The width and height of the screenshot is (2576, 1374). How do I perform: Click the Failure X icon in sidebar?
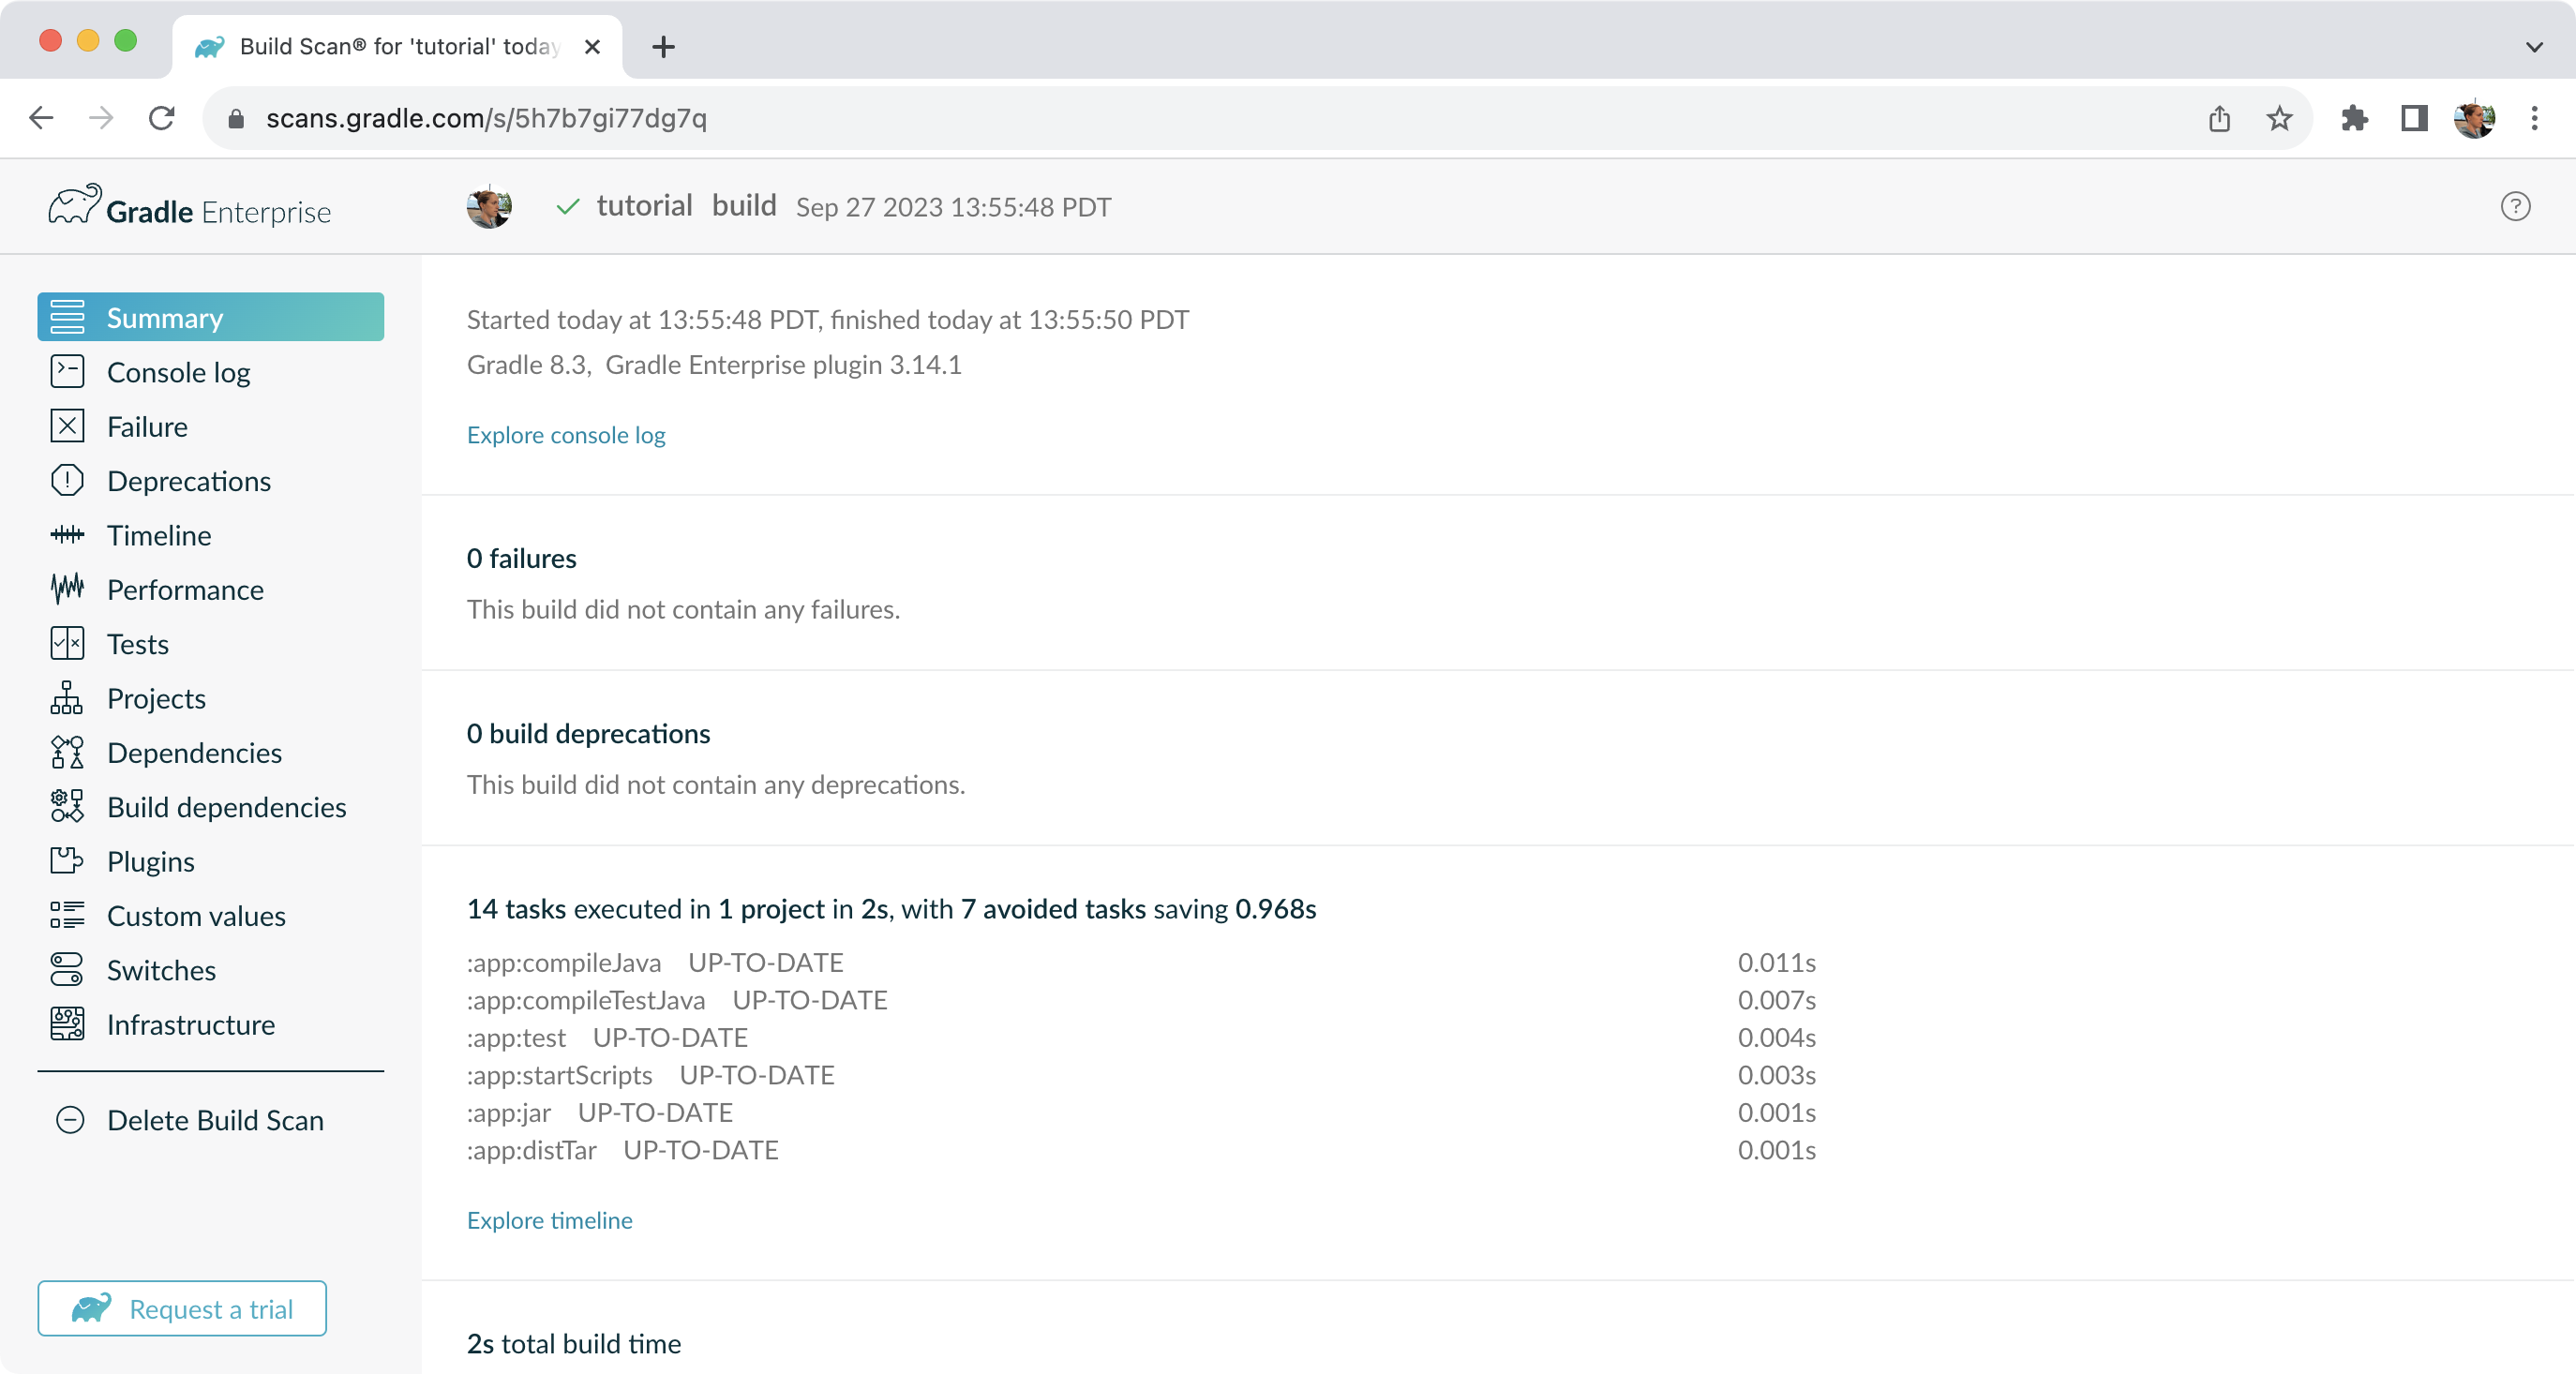tap(67, 426)
